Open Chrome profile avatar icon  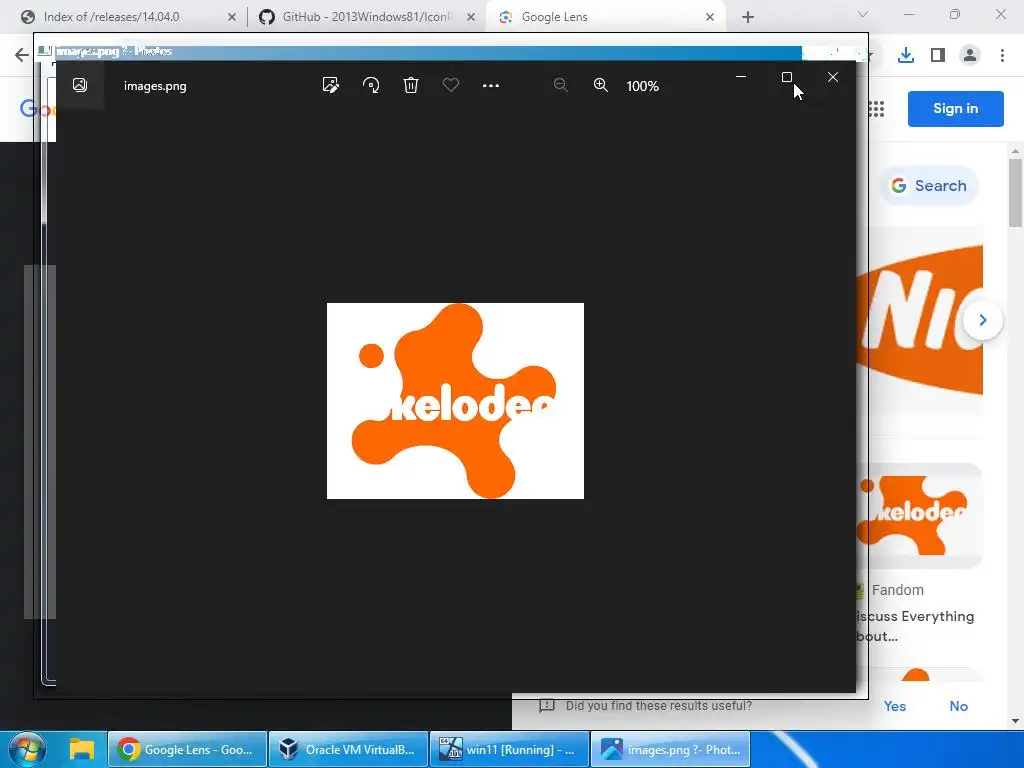pyautogui.click(x=970, y=56)
